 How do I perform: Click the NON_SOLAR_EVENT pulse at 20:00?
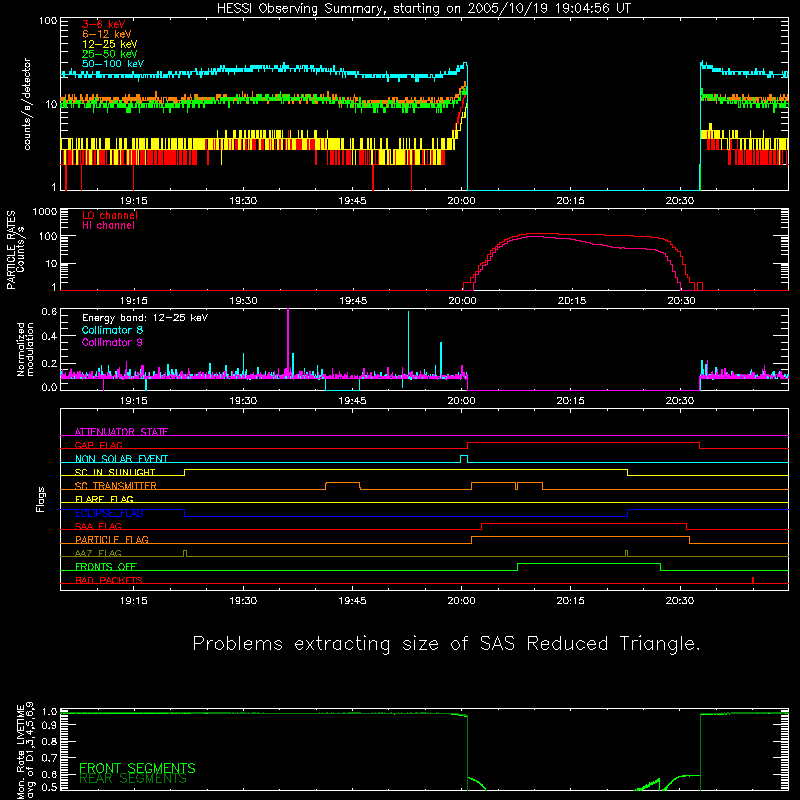(464, 458)
